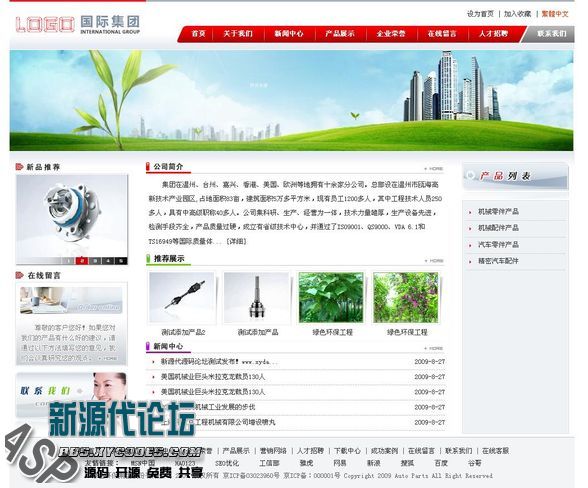Open the 联系我们 banner arrow icon

80,391
